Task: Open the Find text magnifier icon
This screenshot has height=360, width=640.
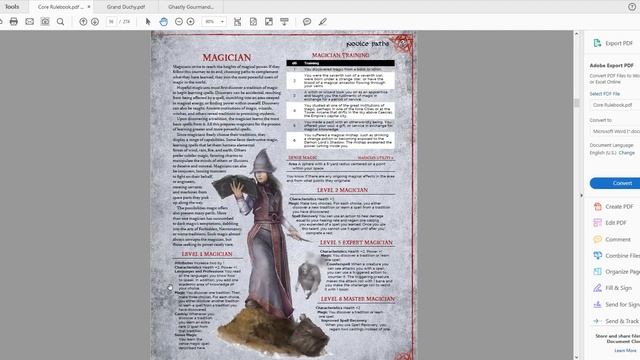Action: (60, 22)
